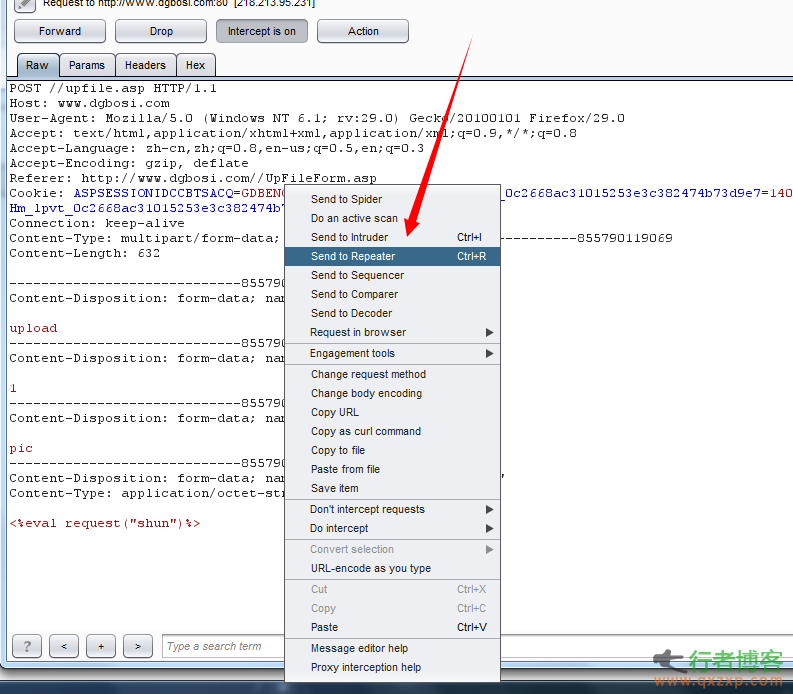Expand Convert selection submenu

[392, 549]
